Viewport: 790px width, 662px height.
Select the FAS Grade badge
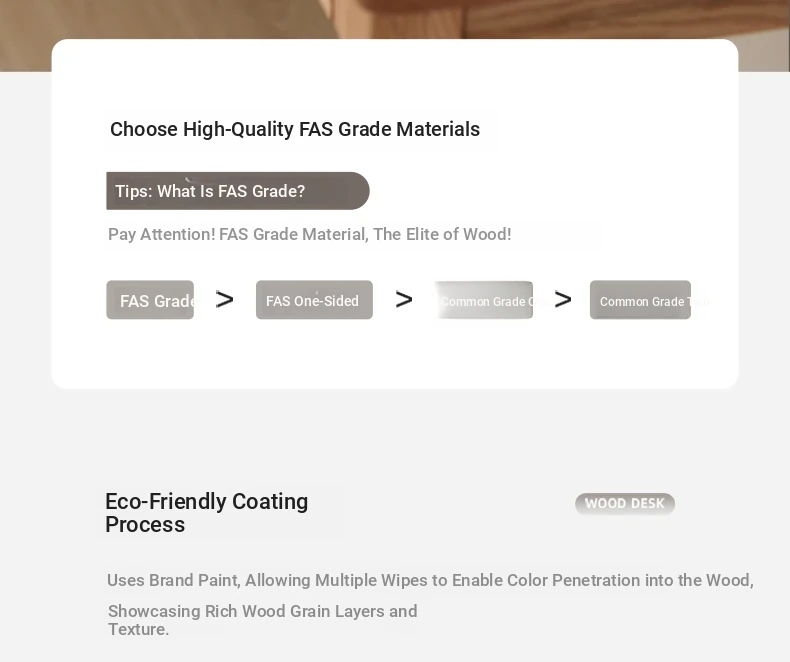150,300
